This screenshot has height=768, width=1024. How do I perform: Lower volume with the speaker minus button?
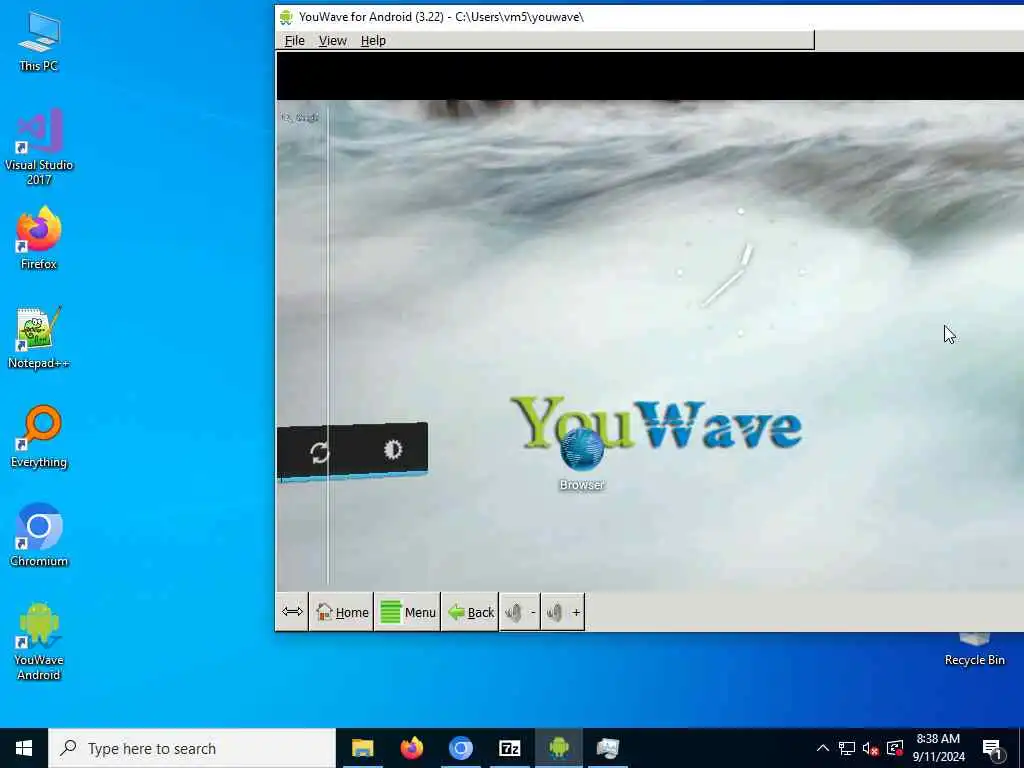[520, 612]
